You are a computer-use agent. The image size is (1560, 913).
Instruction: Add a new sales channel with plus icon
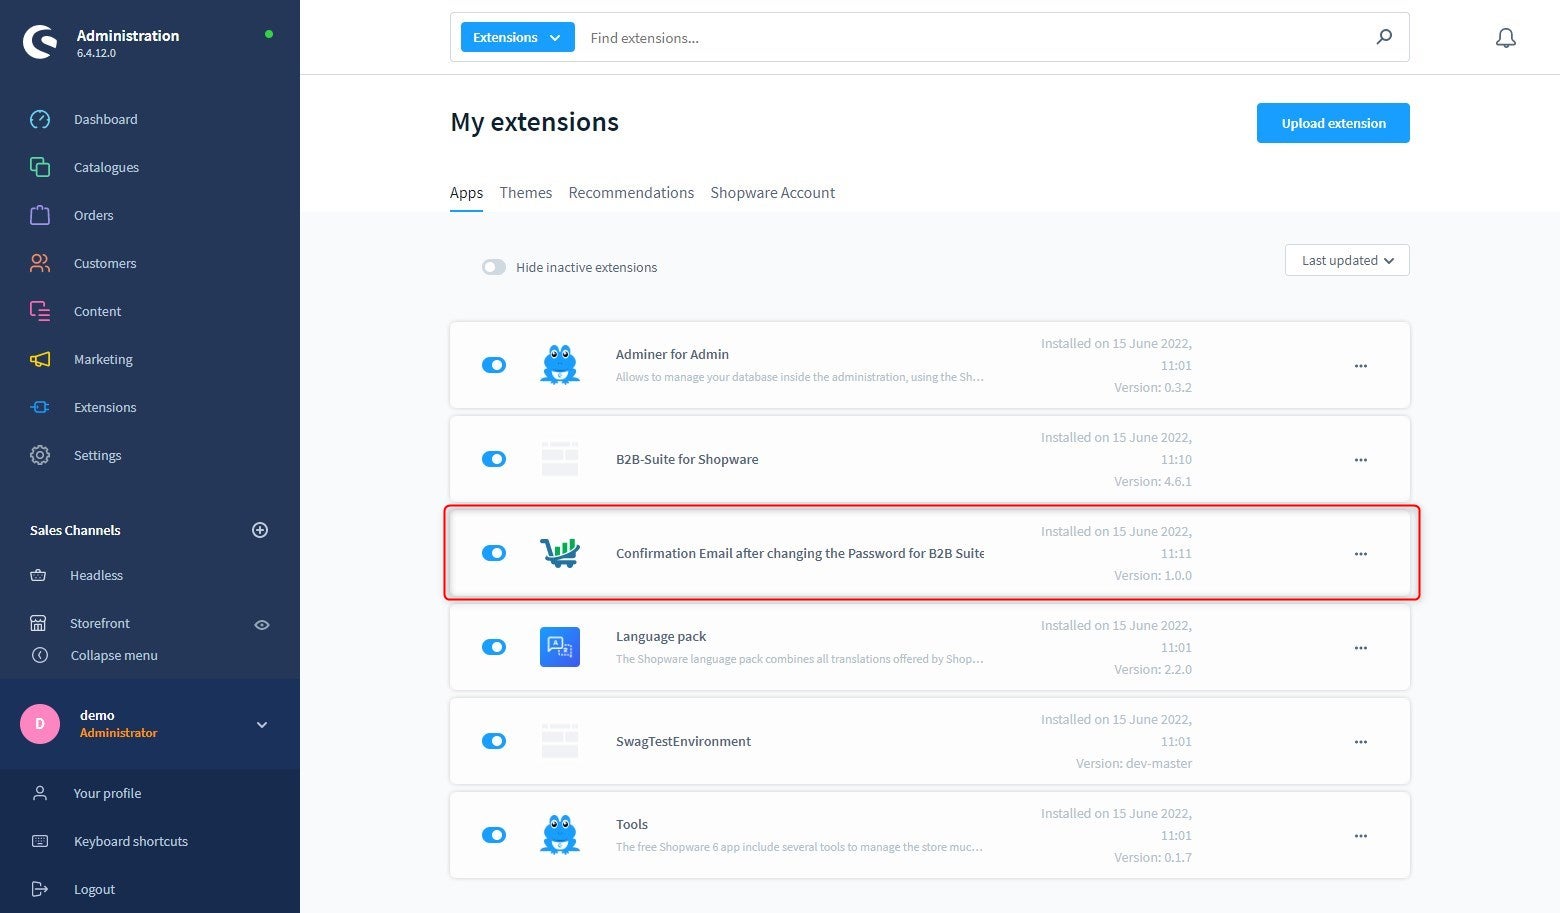[260, 530]
